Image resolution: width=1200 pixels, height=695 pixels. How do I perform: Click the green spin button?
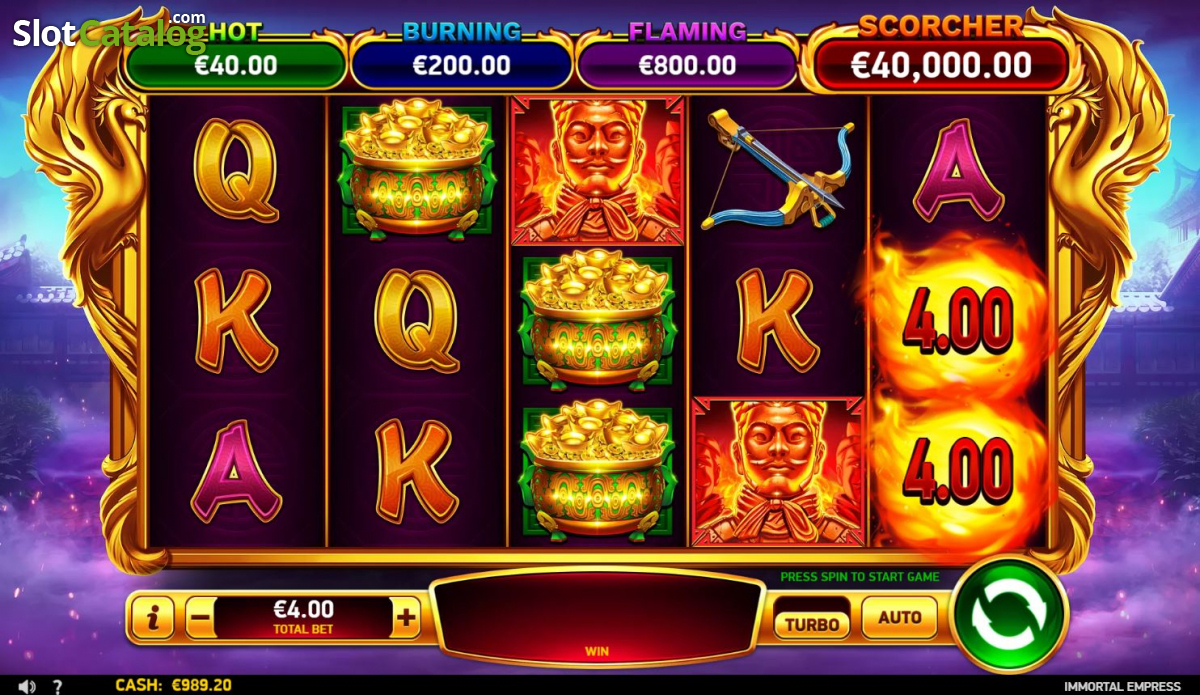(x=1010, y=614)
